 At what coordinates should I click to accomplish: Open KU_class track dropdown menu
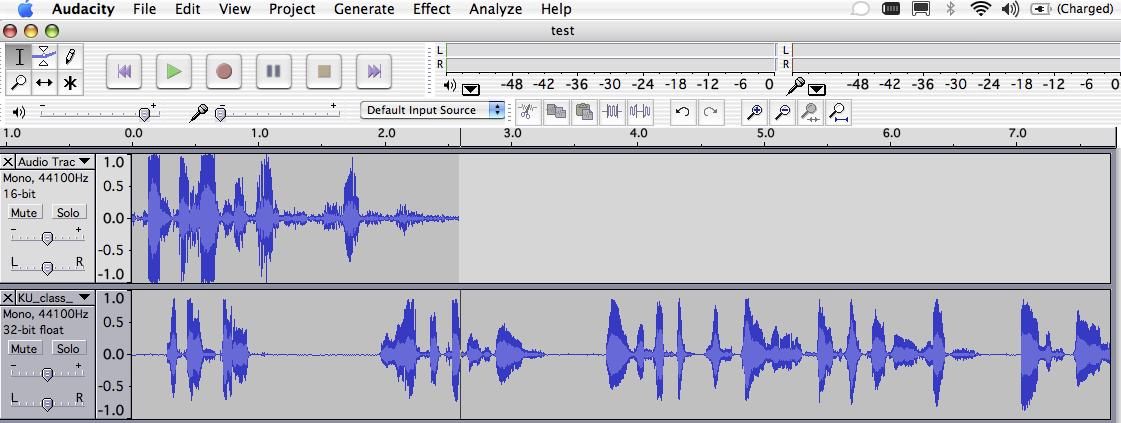coord(55,297)
